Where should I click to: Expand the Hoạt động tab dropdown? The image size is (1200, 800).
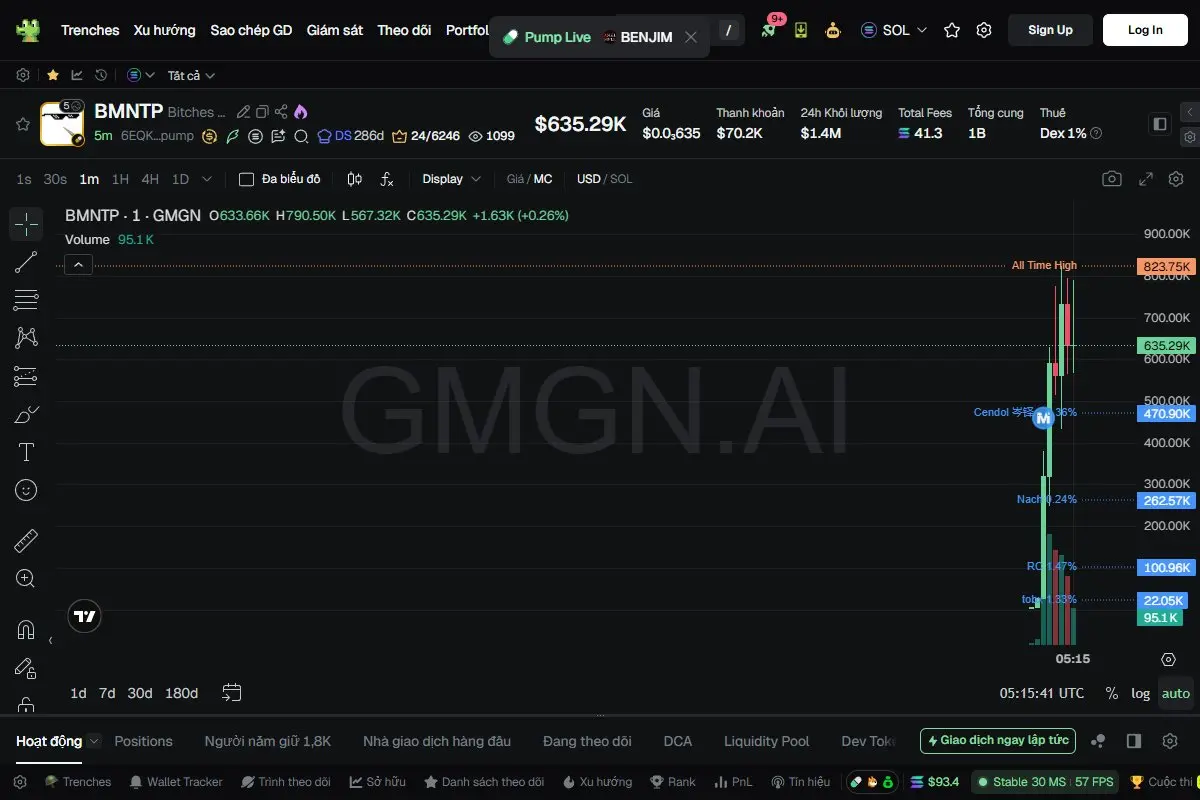pos(94,741)
